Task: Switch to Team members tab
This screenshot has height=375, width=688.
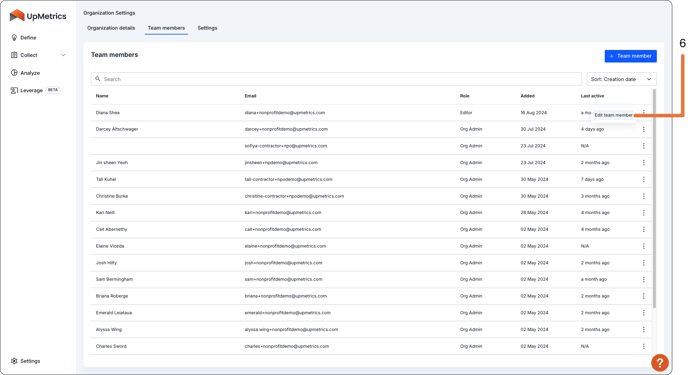Action: point(166,28)
